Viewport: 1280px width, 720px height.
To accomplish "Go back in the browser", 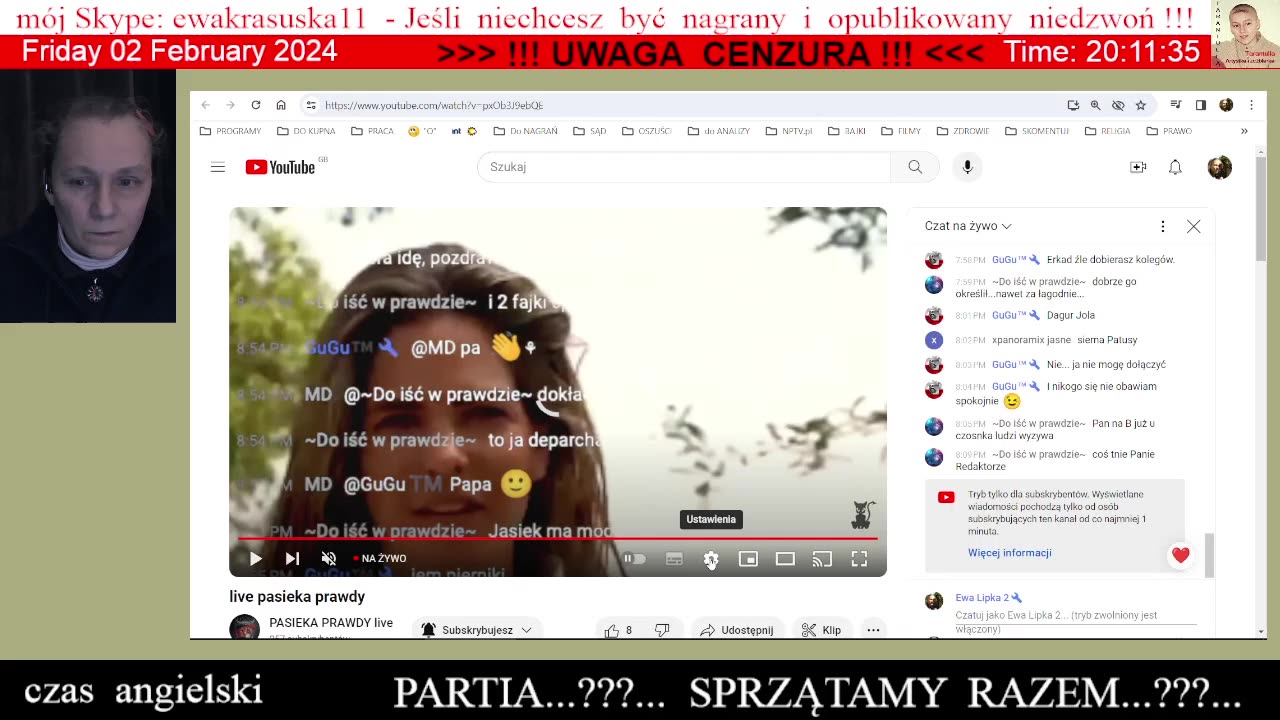I will click(205, 105).
